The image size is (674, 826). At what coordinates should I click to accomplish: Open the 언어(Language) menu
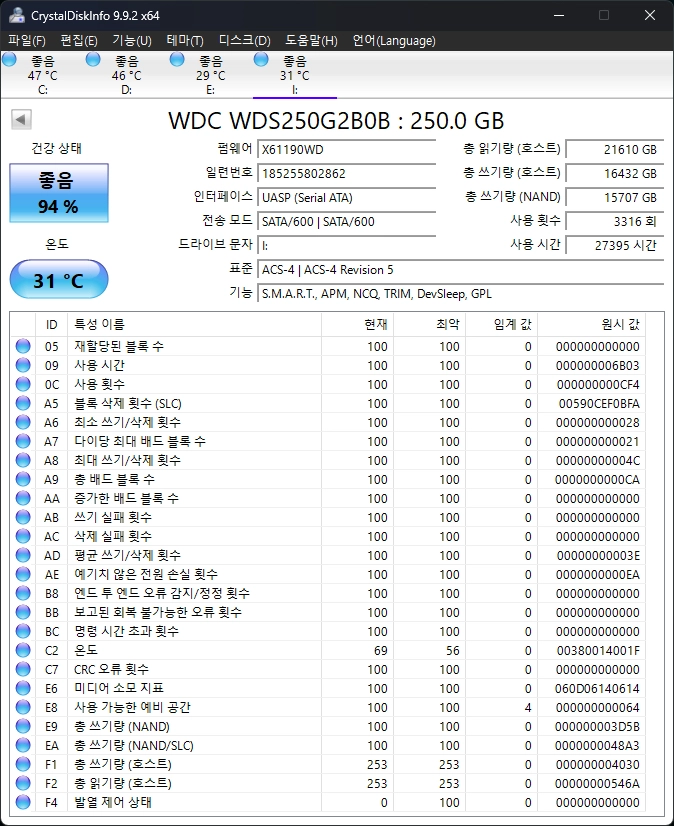[394, 41]
